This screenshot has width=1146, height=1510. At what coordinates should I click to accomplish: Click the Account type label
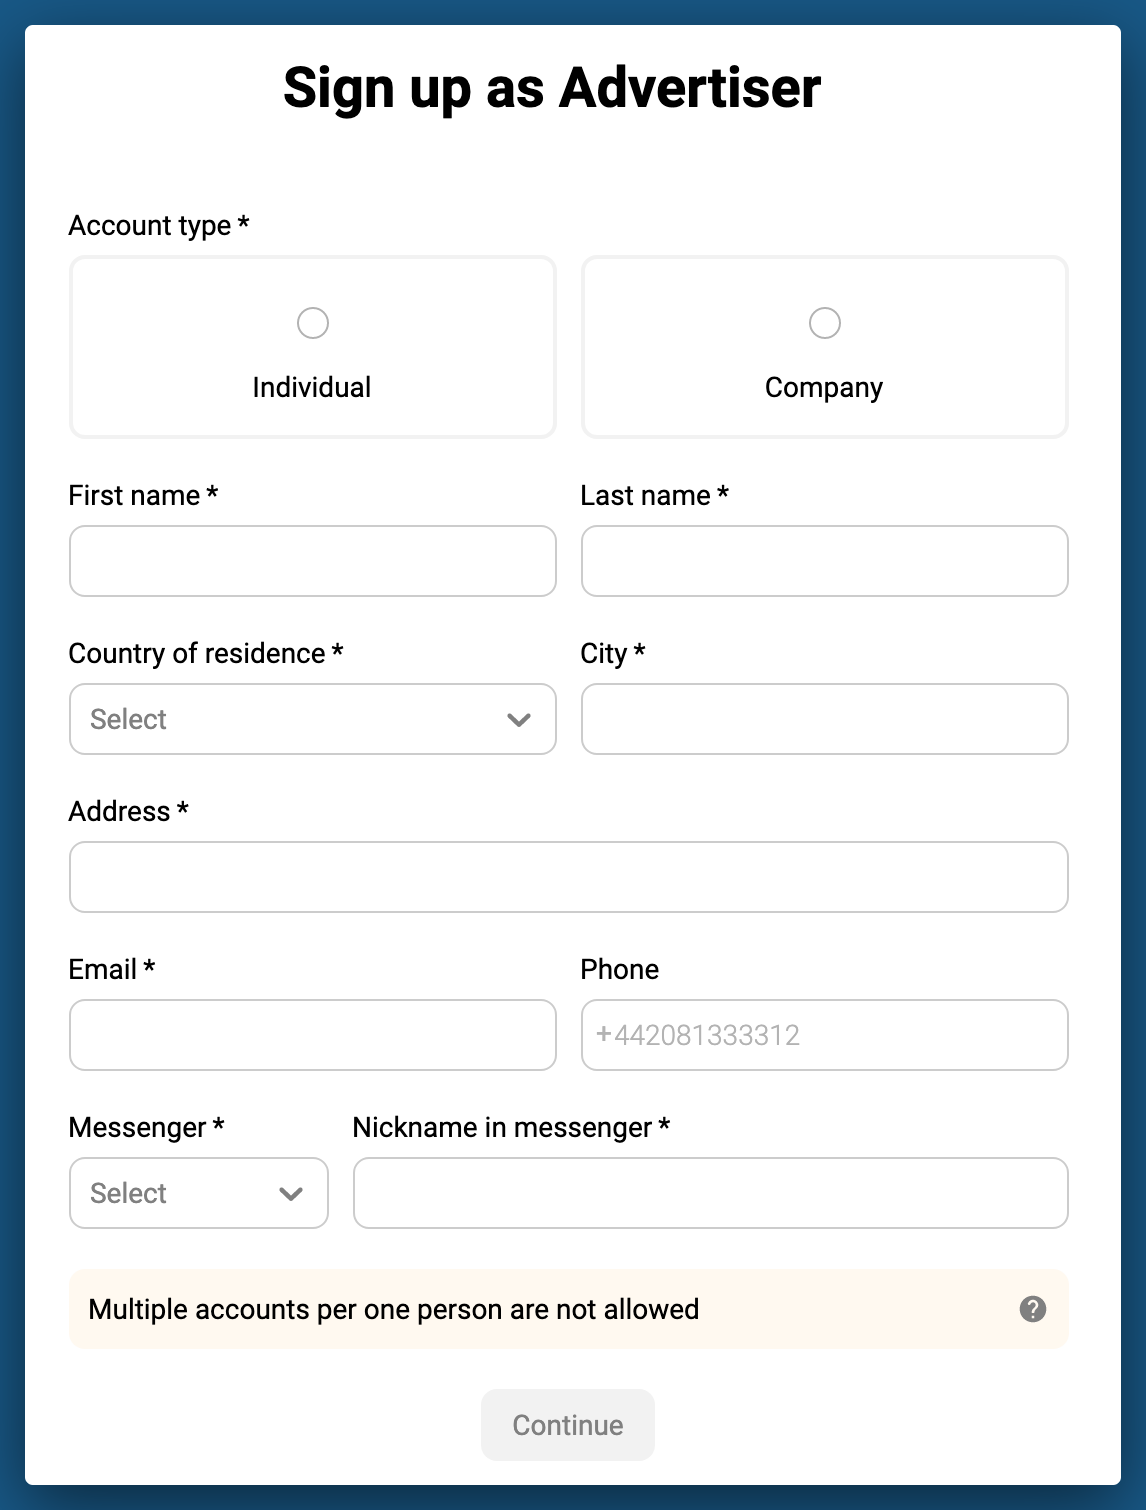coord(159,226)
